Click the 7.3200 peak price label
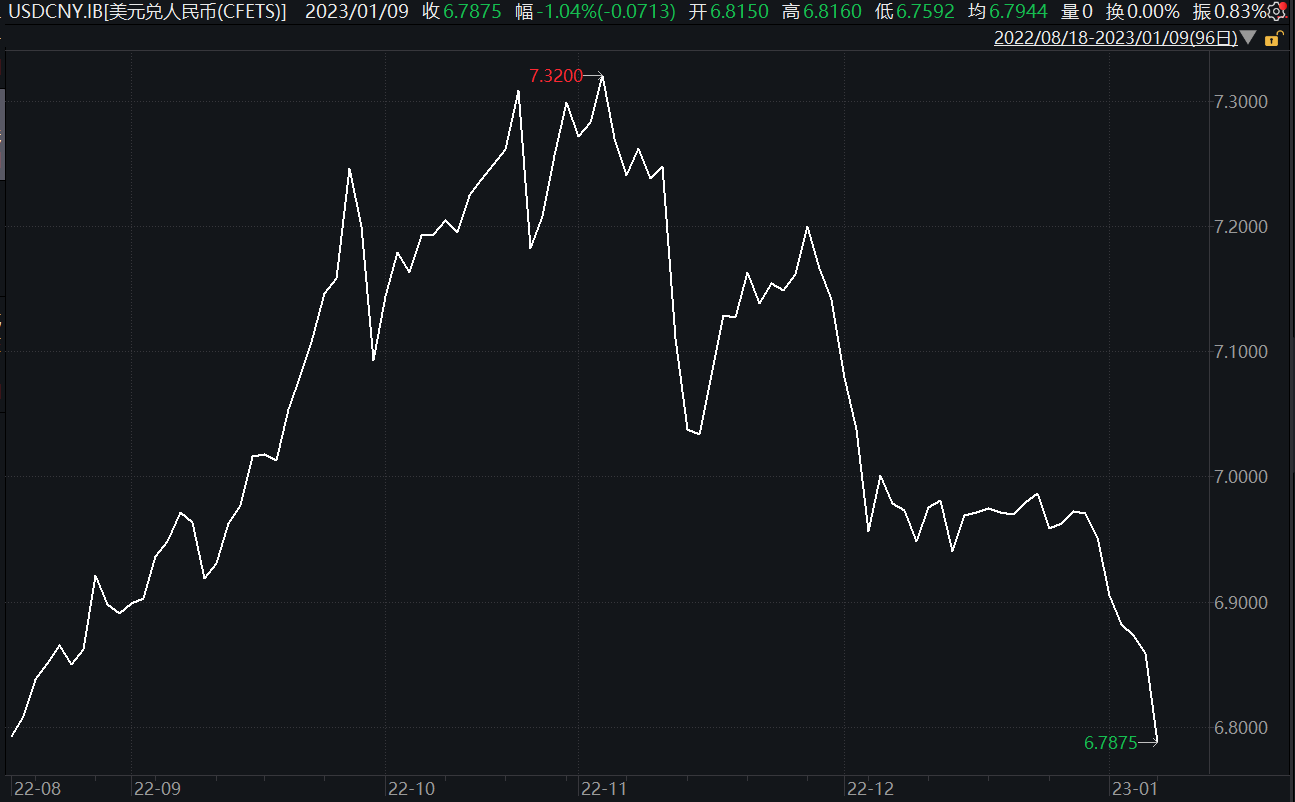Screen dimensions: 1295x802 [x=555, y=76]
